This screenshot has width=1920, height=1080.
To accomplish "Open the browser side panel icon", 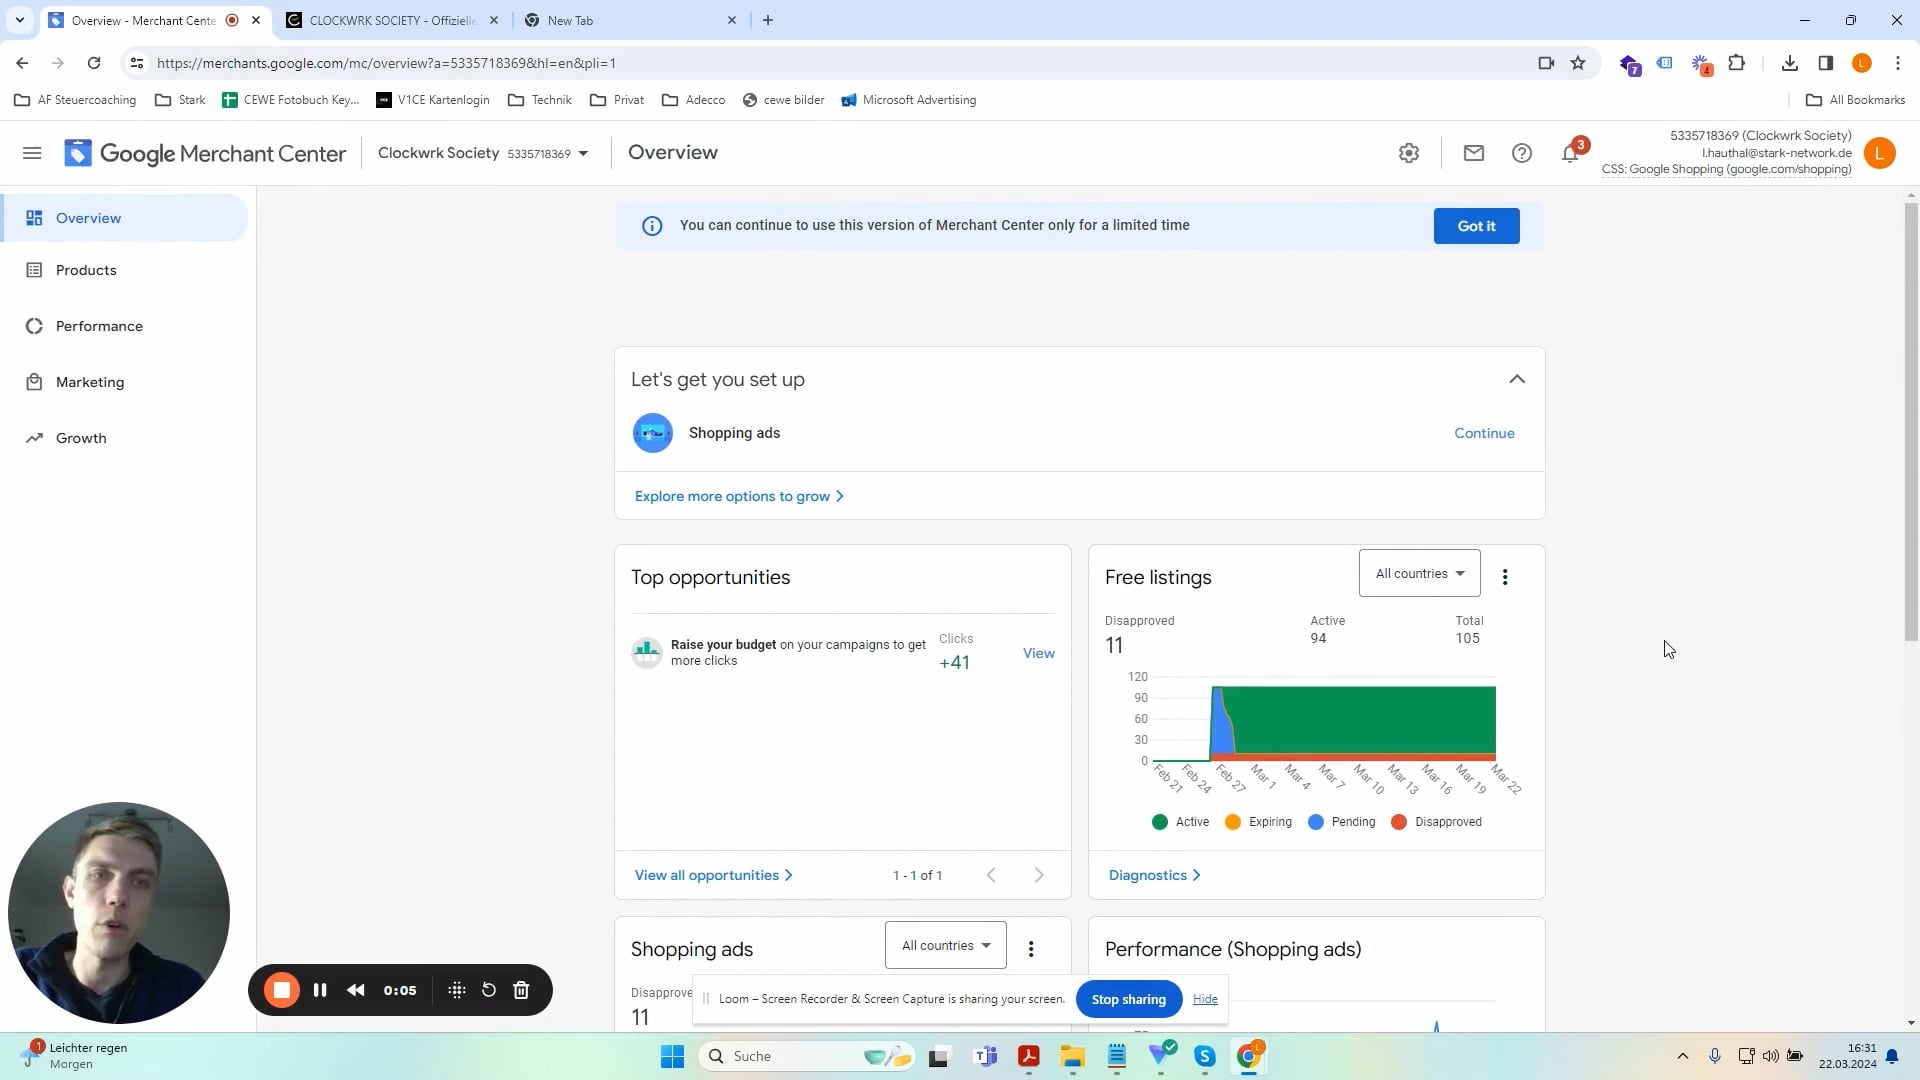I will coord(1826,63).
